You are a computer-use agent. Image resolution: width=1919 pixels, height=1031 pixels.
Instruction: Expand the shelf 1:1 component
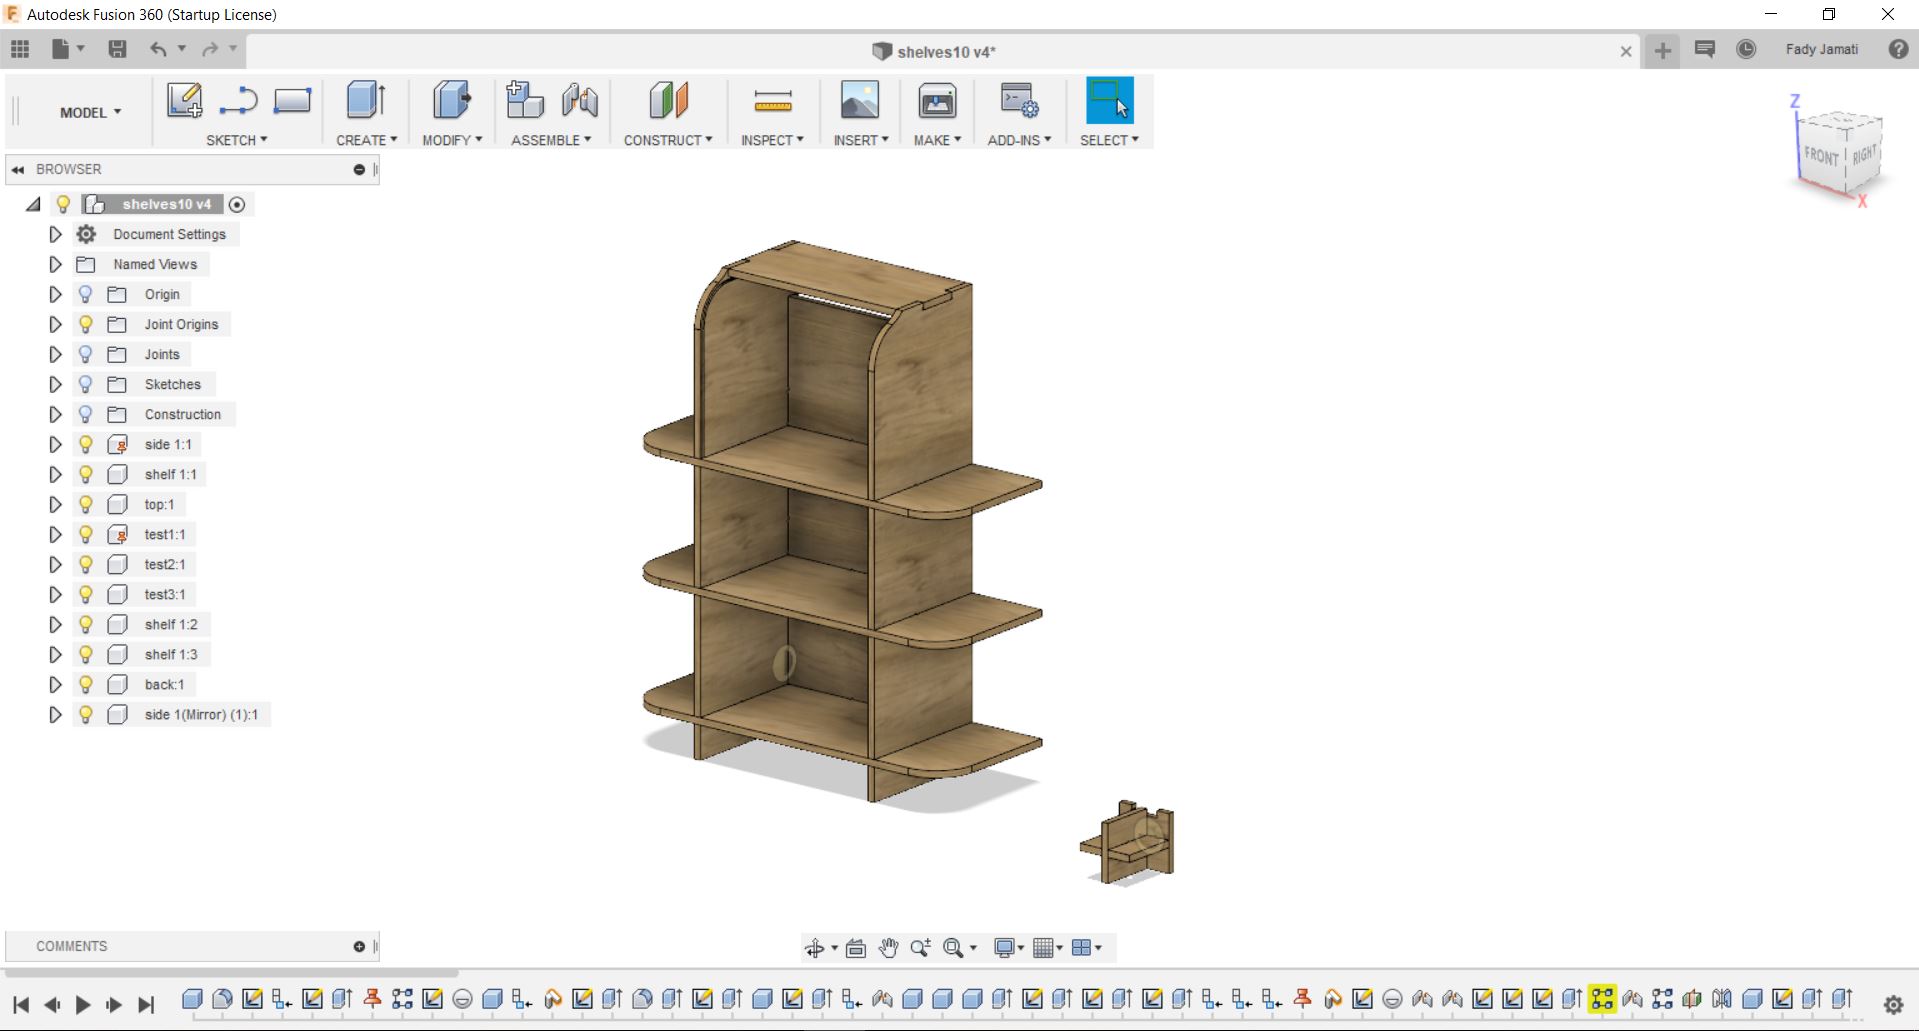(x=55, y=474)
